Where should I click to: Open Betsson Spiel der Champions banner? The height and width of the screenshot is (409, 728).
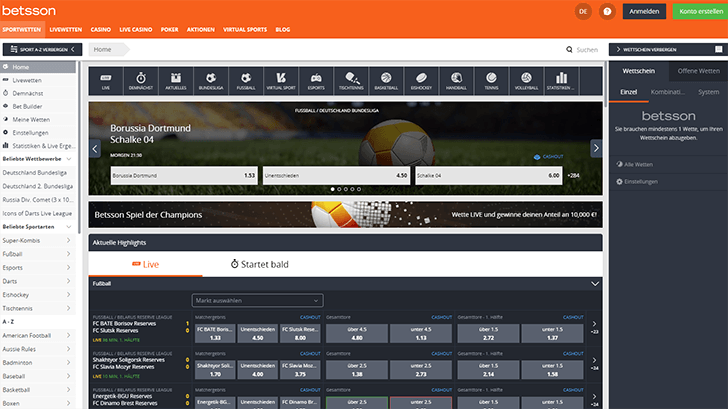pos(345,214)
